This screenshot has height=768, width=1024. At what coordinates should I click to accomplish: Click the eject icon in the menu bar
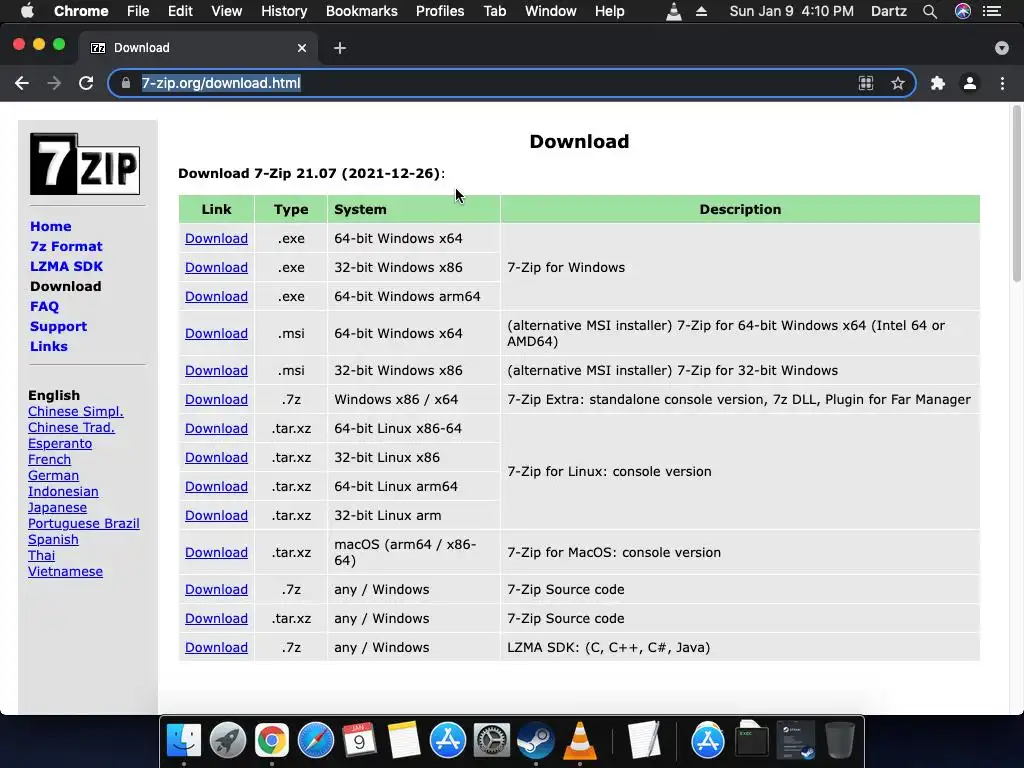[x=701, y=11]
